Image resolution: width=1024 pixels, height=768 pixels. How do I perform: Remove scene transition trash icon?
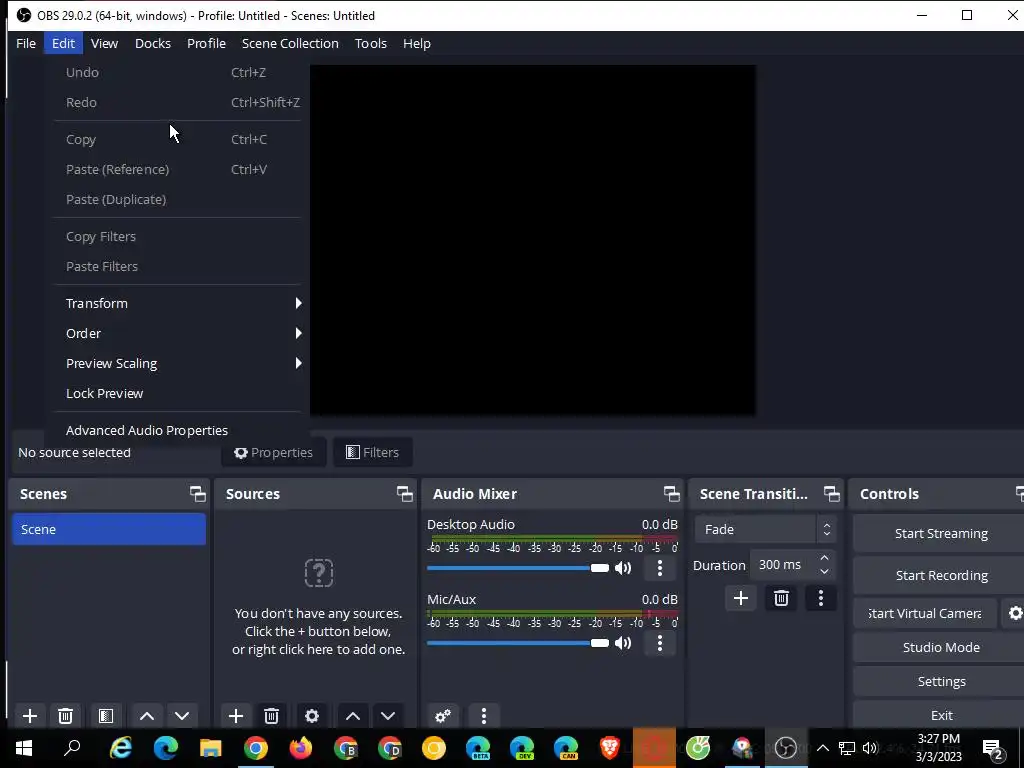tap(781, 598)
